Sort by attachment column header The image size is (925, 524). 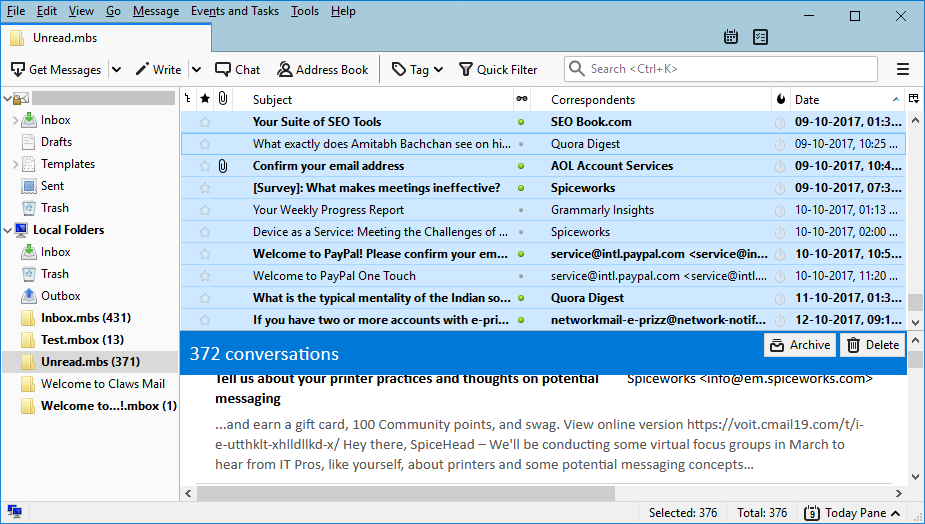click(223, 99)
